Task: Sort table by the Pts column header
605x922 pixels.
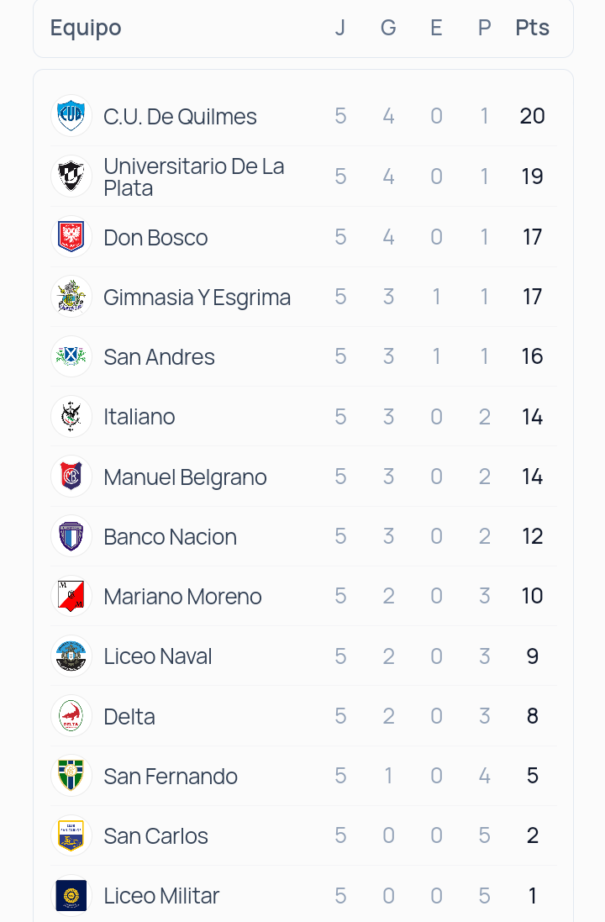Action: click(x=532, y=28)
